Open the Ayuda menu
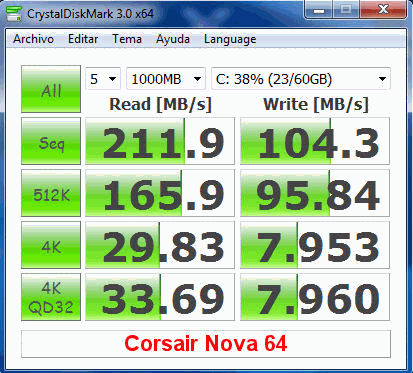 click(173, 39)
